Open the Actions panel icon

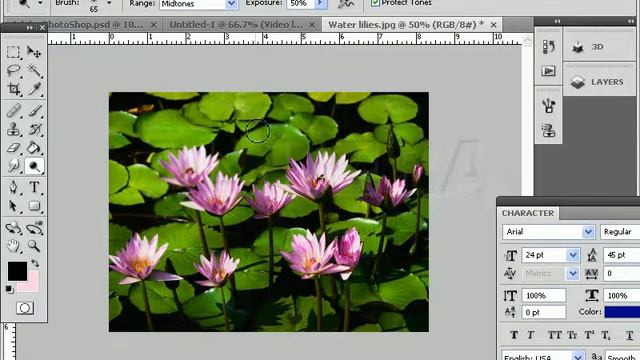pyautogui.click(x=549, y=71)
